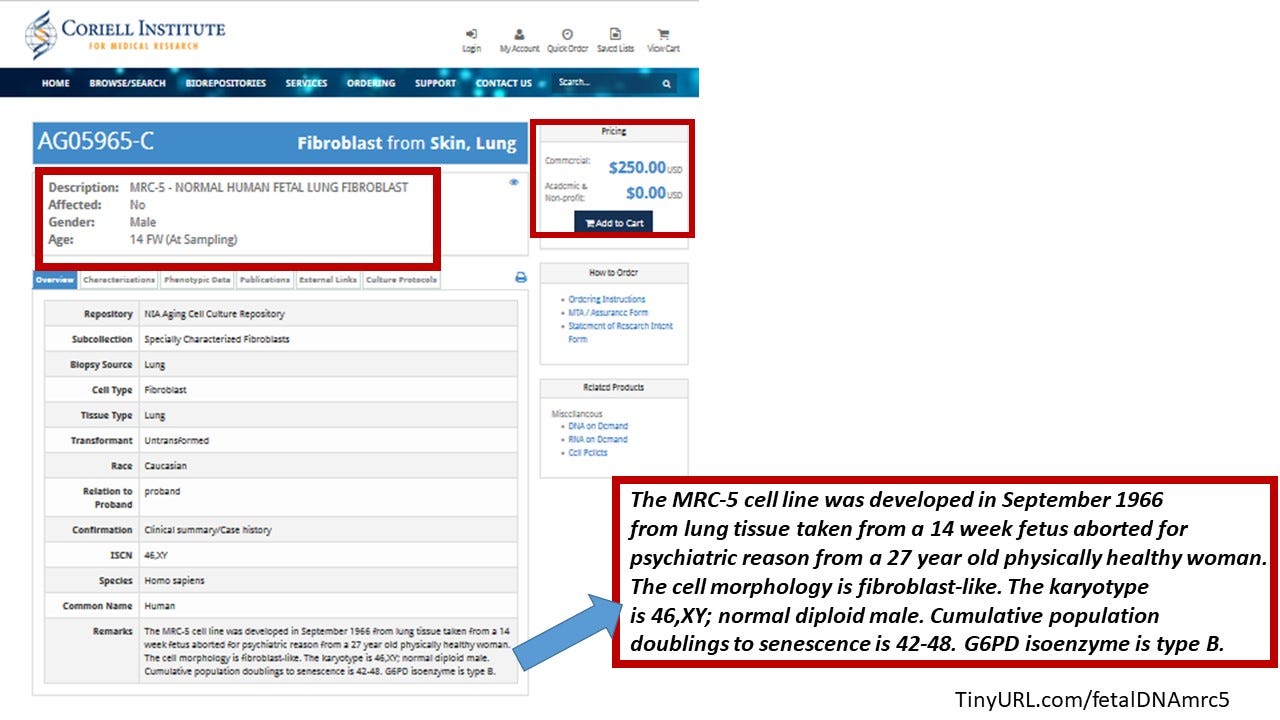Click the Coriell Institute logo
Screen dimensions: 1280x720
[x=125, y=34]
